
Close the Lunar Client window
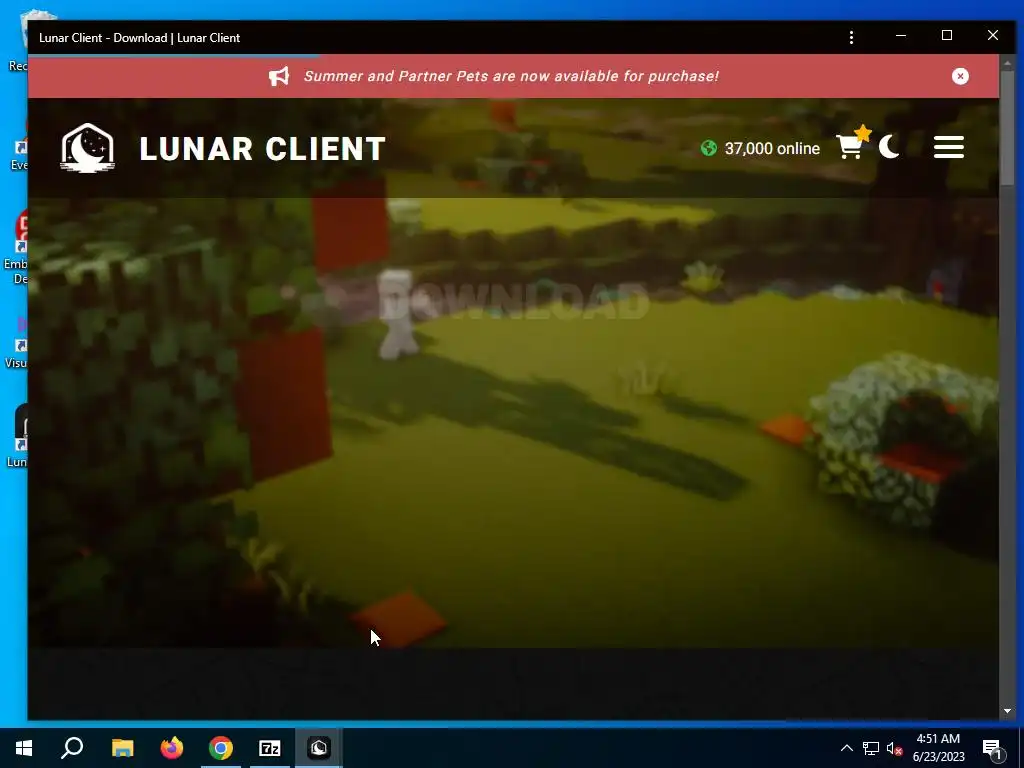coord(993,36)
